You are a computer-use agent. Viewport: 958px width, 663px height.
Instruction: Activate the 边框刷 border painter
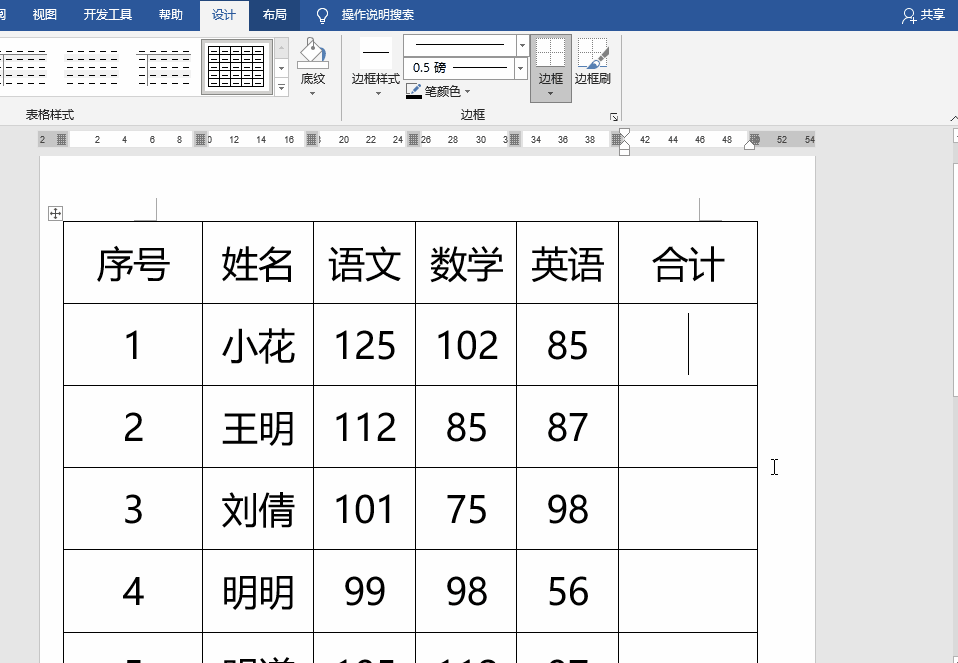tap(593, 61)
